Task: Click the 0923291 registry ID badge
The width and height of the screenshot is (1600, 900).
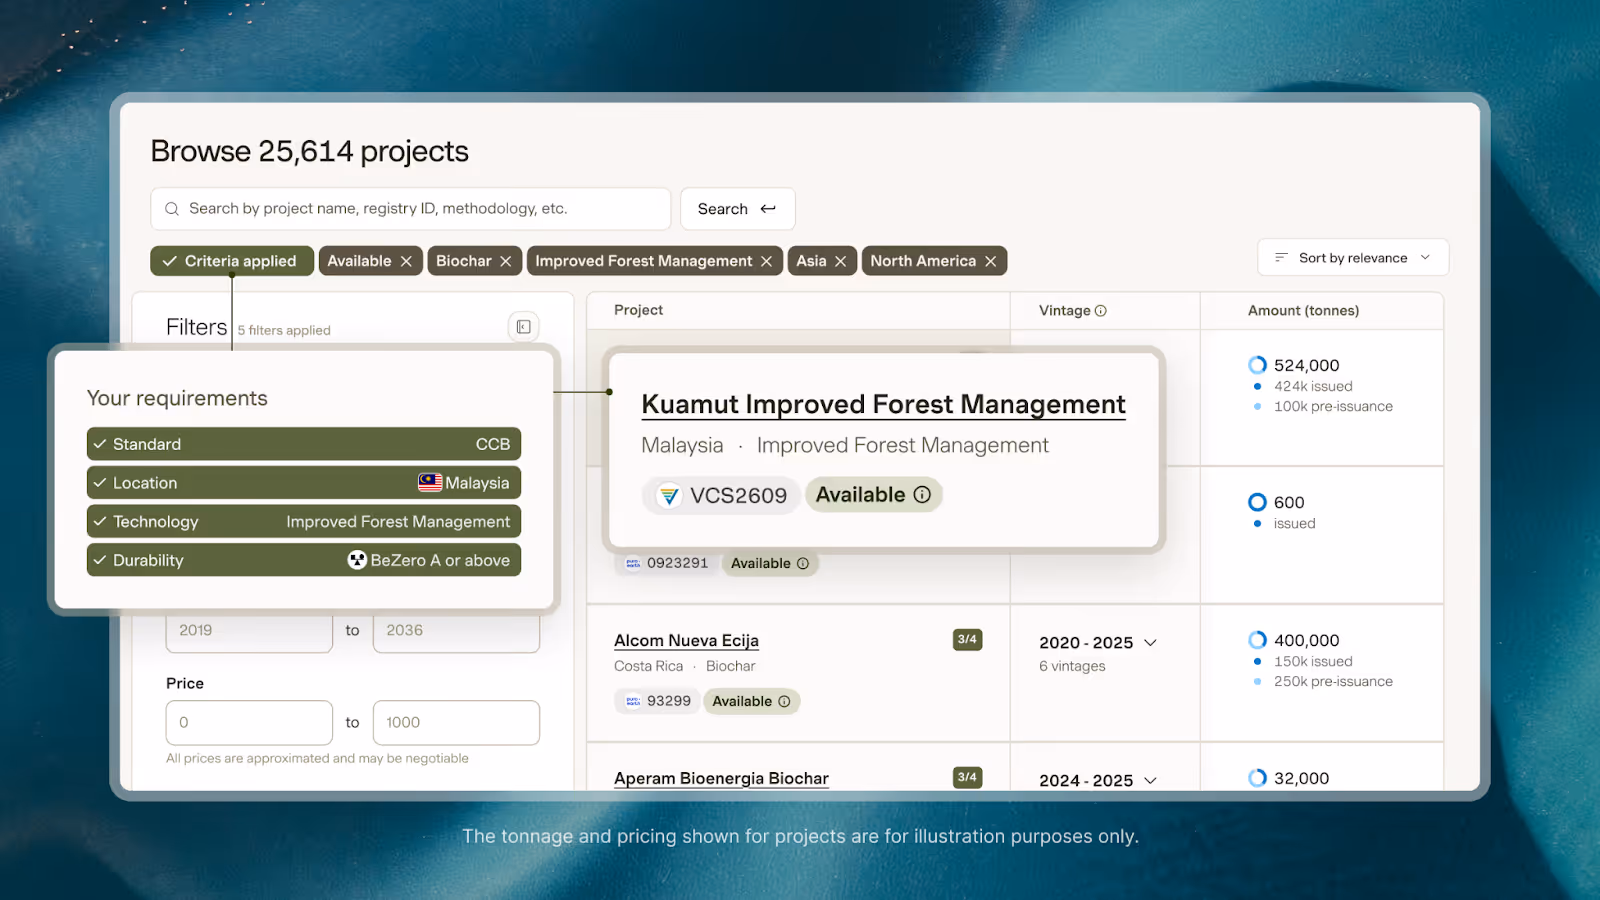Action: pos(665,564)
